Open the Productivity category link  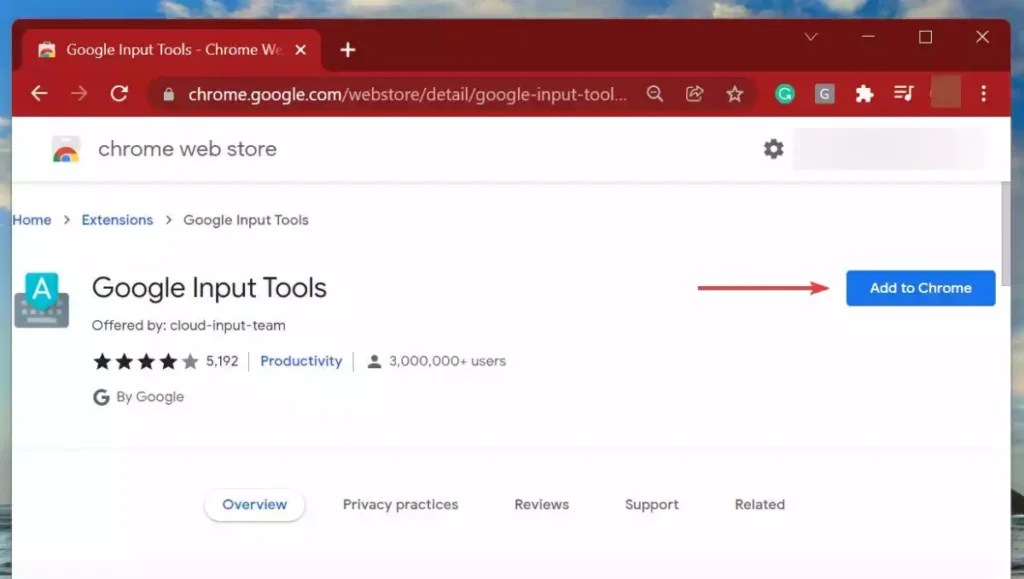(x=301, y=361)
